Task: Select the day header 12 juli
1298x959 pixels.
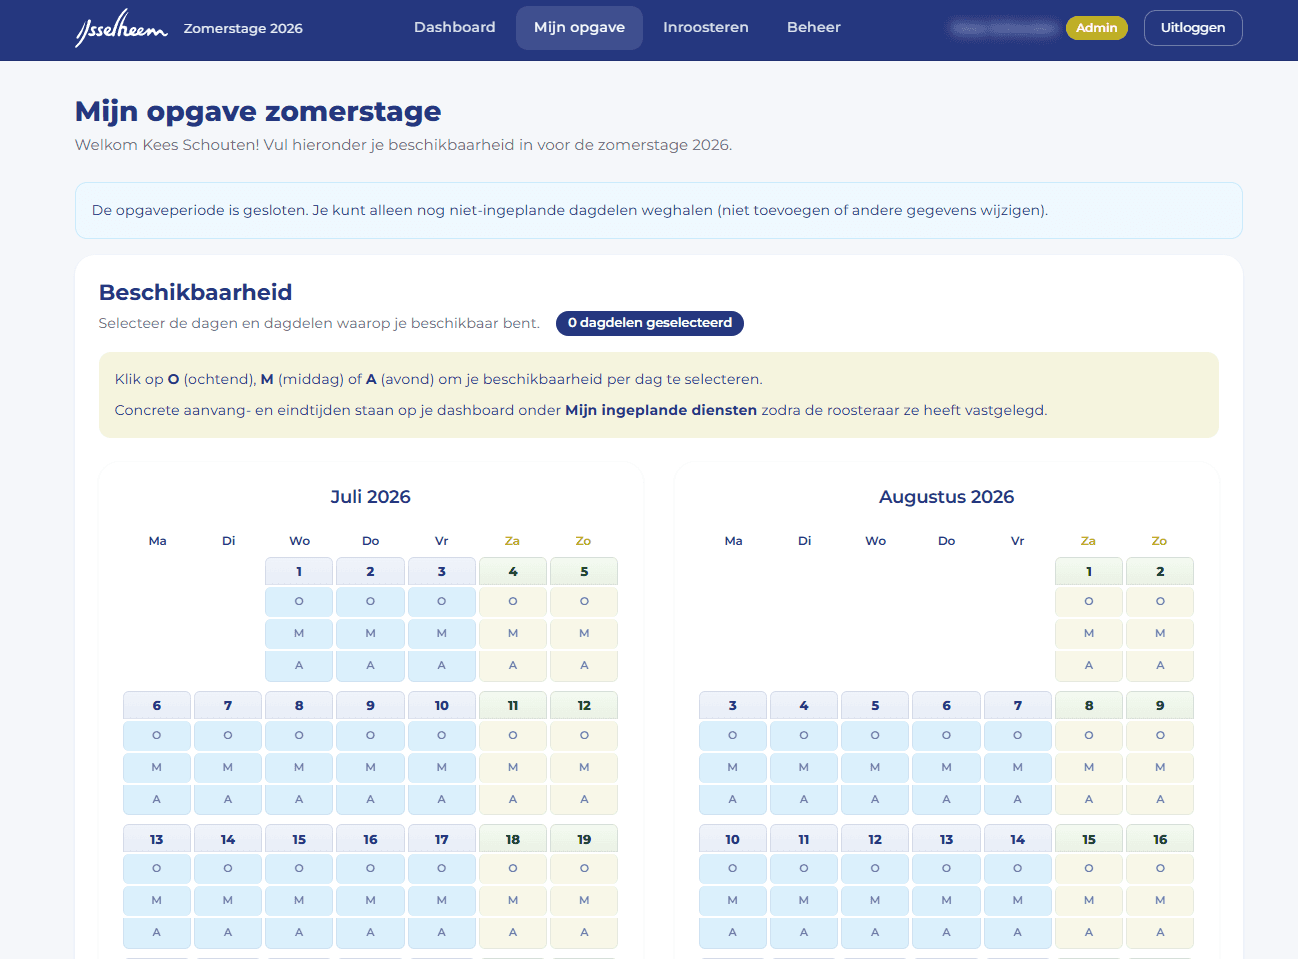Action: coord(584,705)
